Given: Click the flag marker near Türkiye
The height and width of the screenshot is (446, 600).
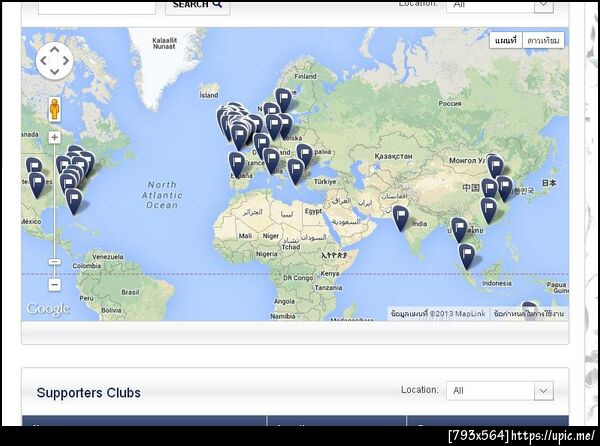Looking at the screenshot, I should click(295, 170).
